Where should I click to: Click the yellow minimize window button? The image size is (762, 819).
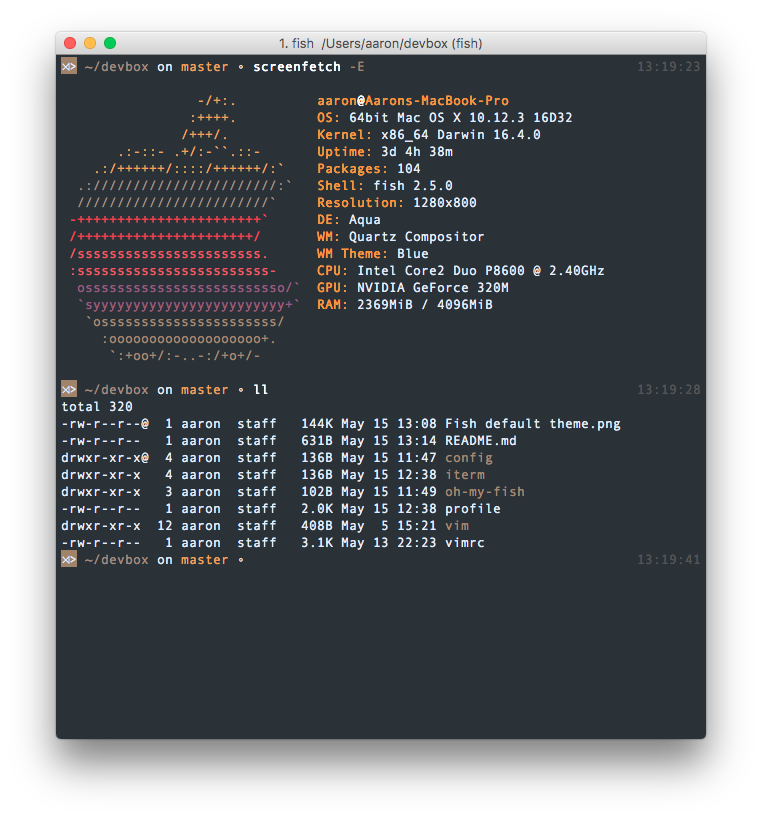[90, 43]
